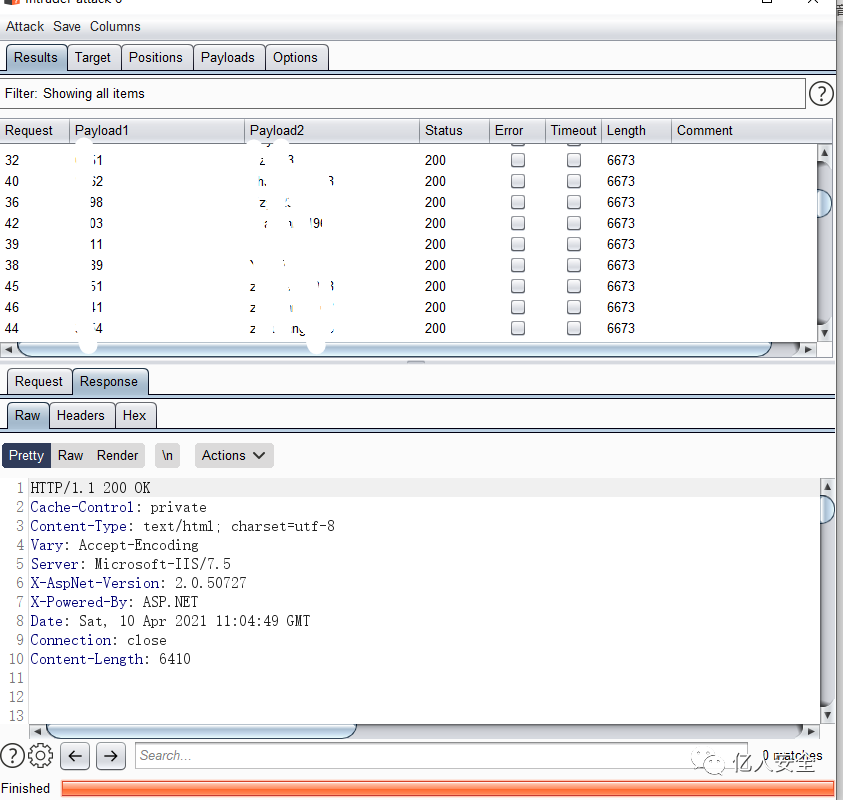Image resolution: width=843 pixels, height=800 pixels.
Task: Switch to the Results tab
Action: 36,58
